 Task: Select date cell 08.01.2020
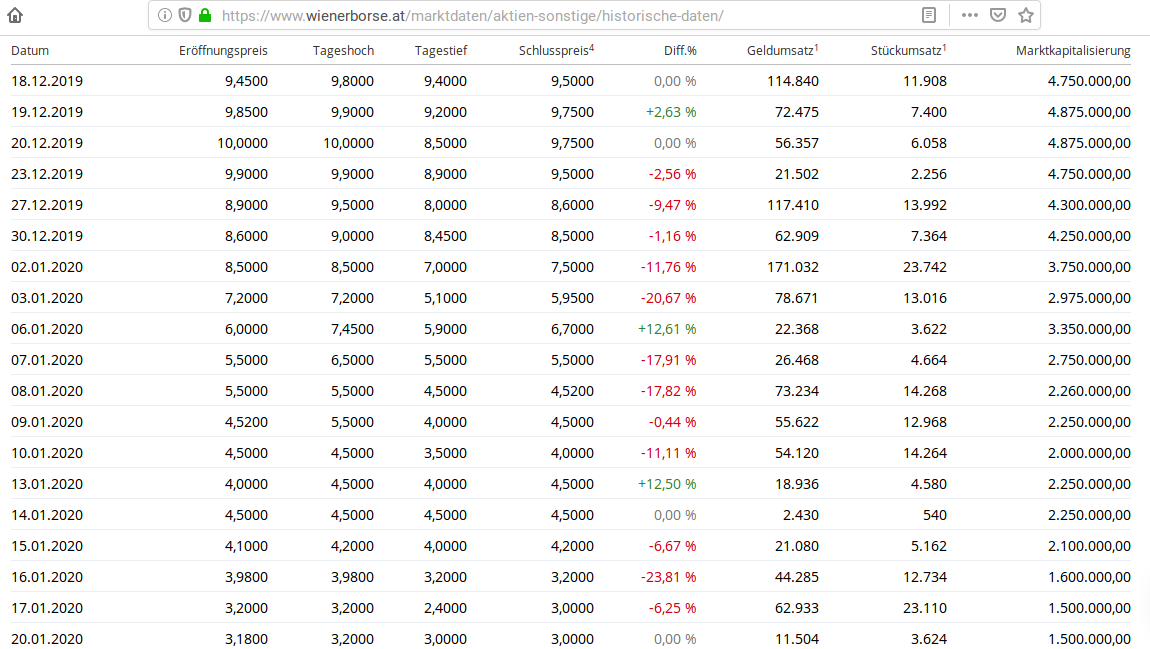pos(47,391)
